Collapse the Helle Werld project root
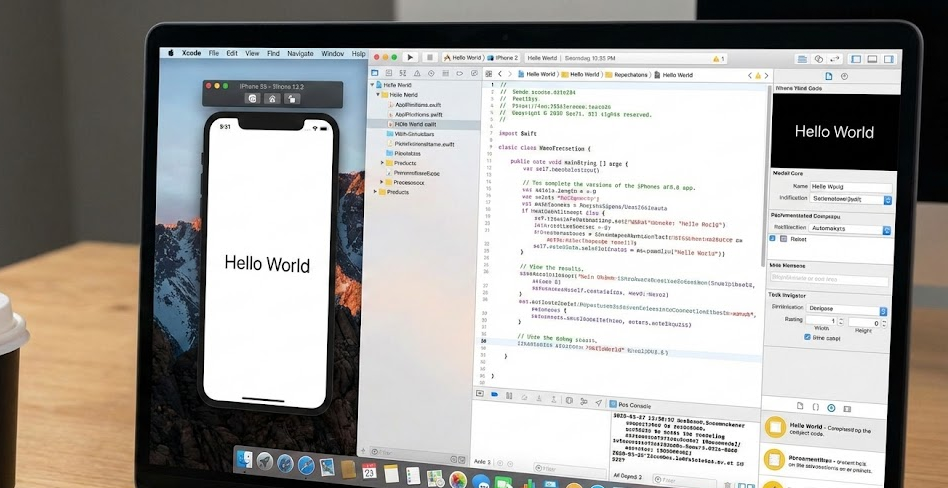Viewport: 948px width, 488px height. (x=372, y=85)
